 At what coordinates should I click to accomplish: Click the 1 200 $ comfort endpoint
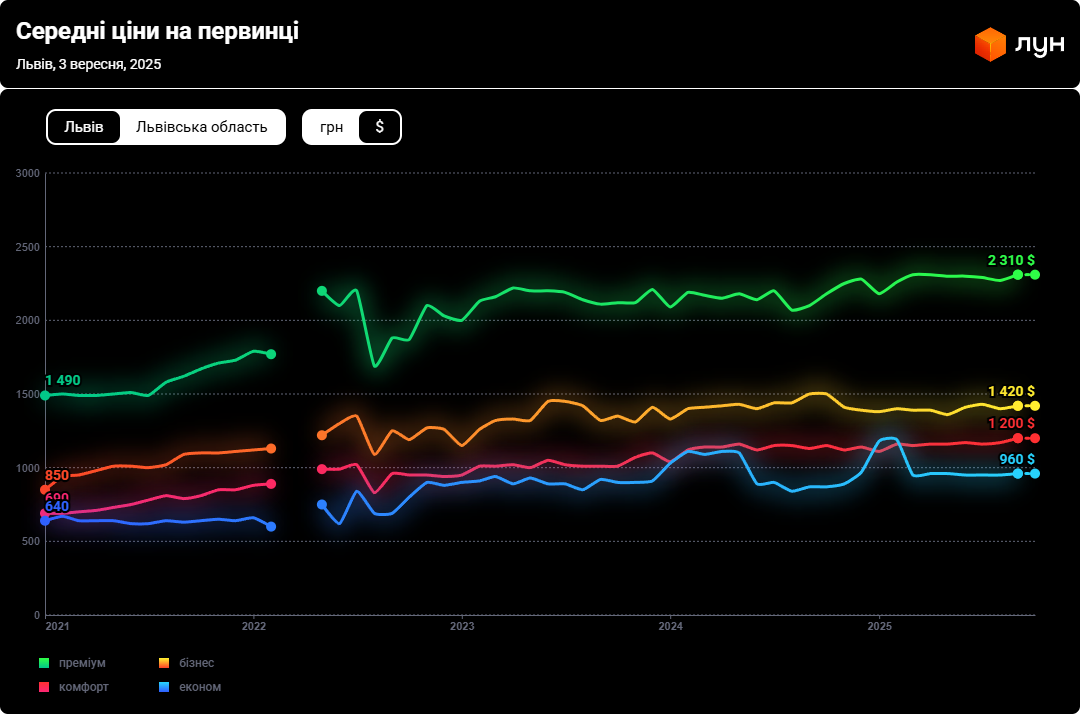1035,438
